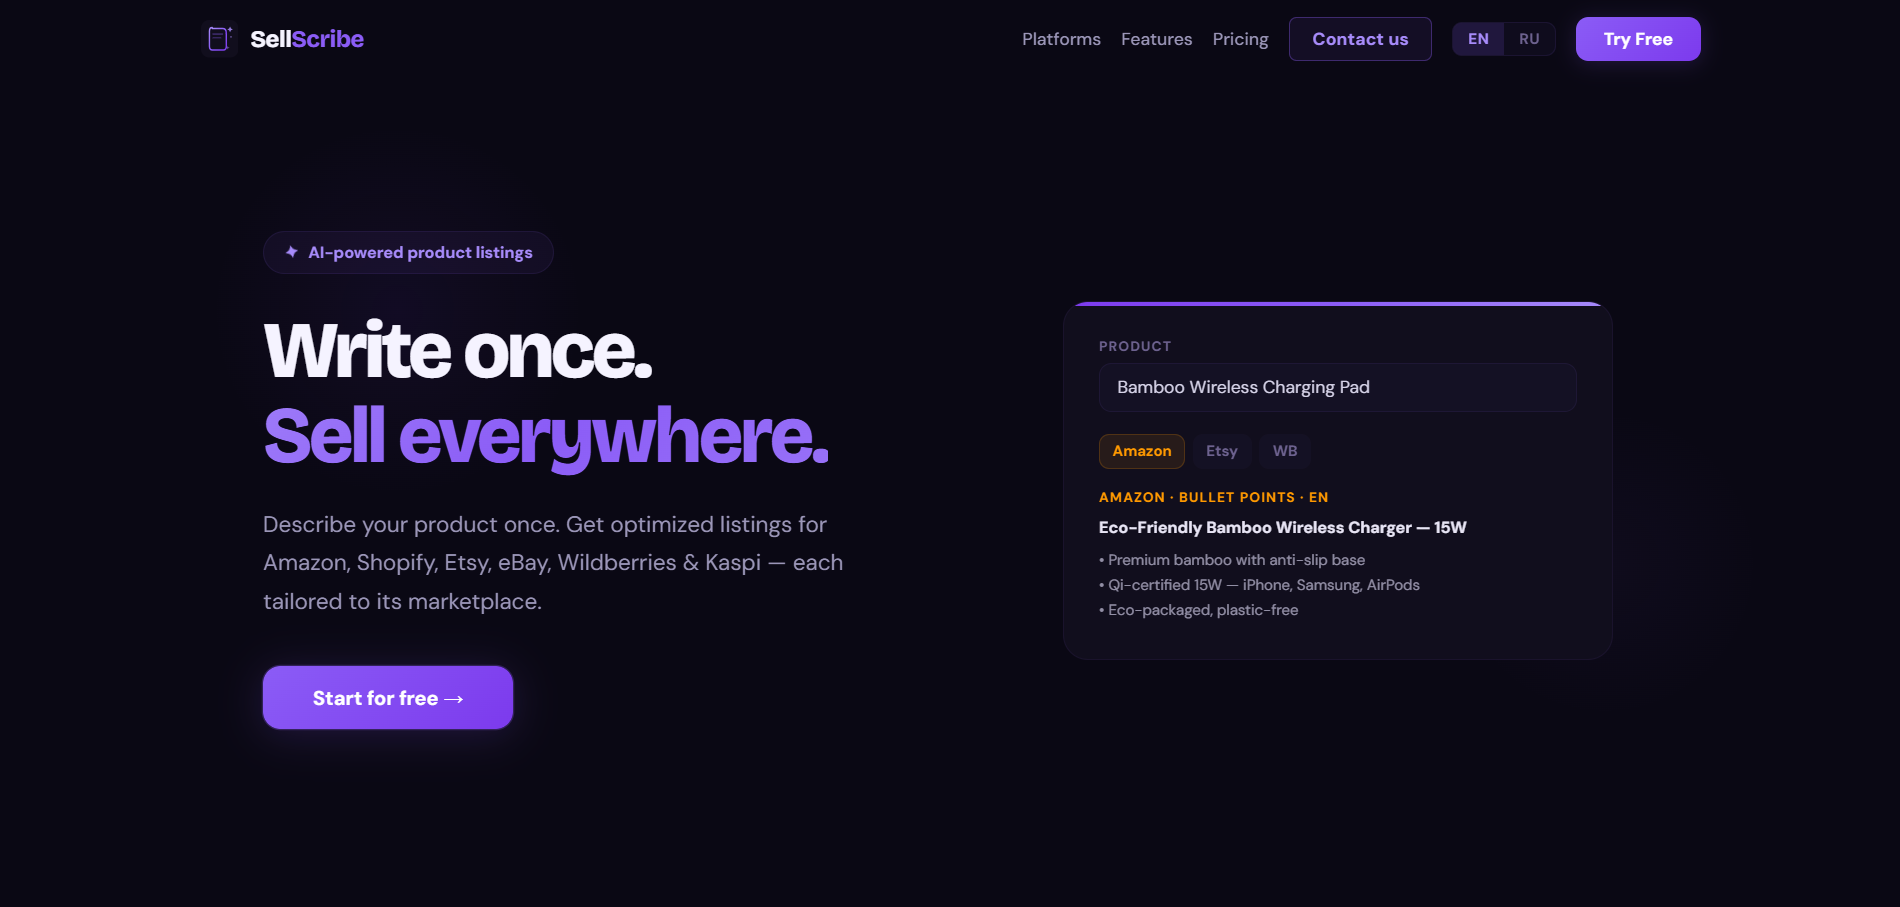The image size is (1900, 907).
Task: Click the SellScribe logo icon
Action: [x=219, y=38]
